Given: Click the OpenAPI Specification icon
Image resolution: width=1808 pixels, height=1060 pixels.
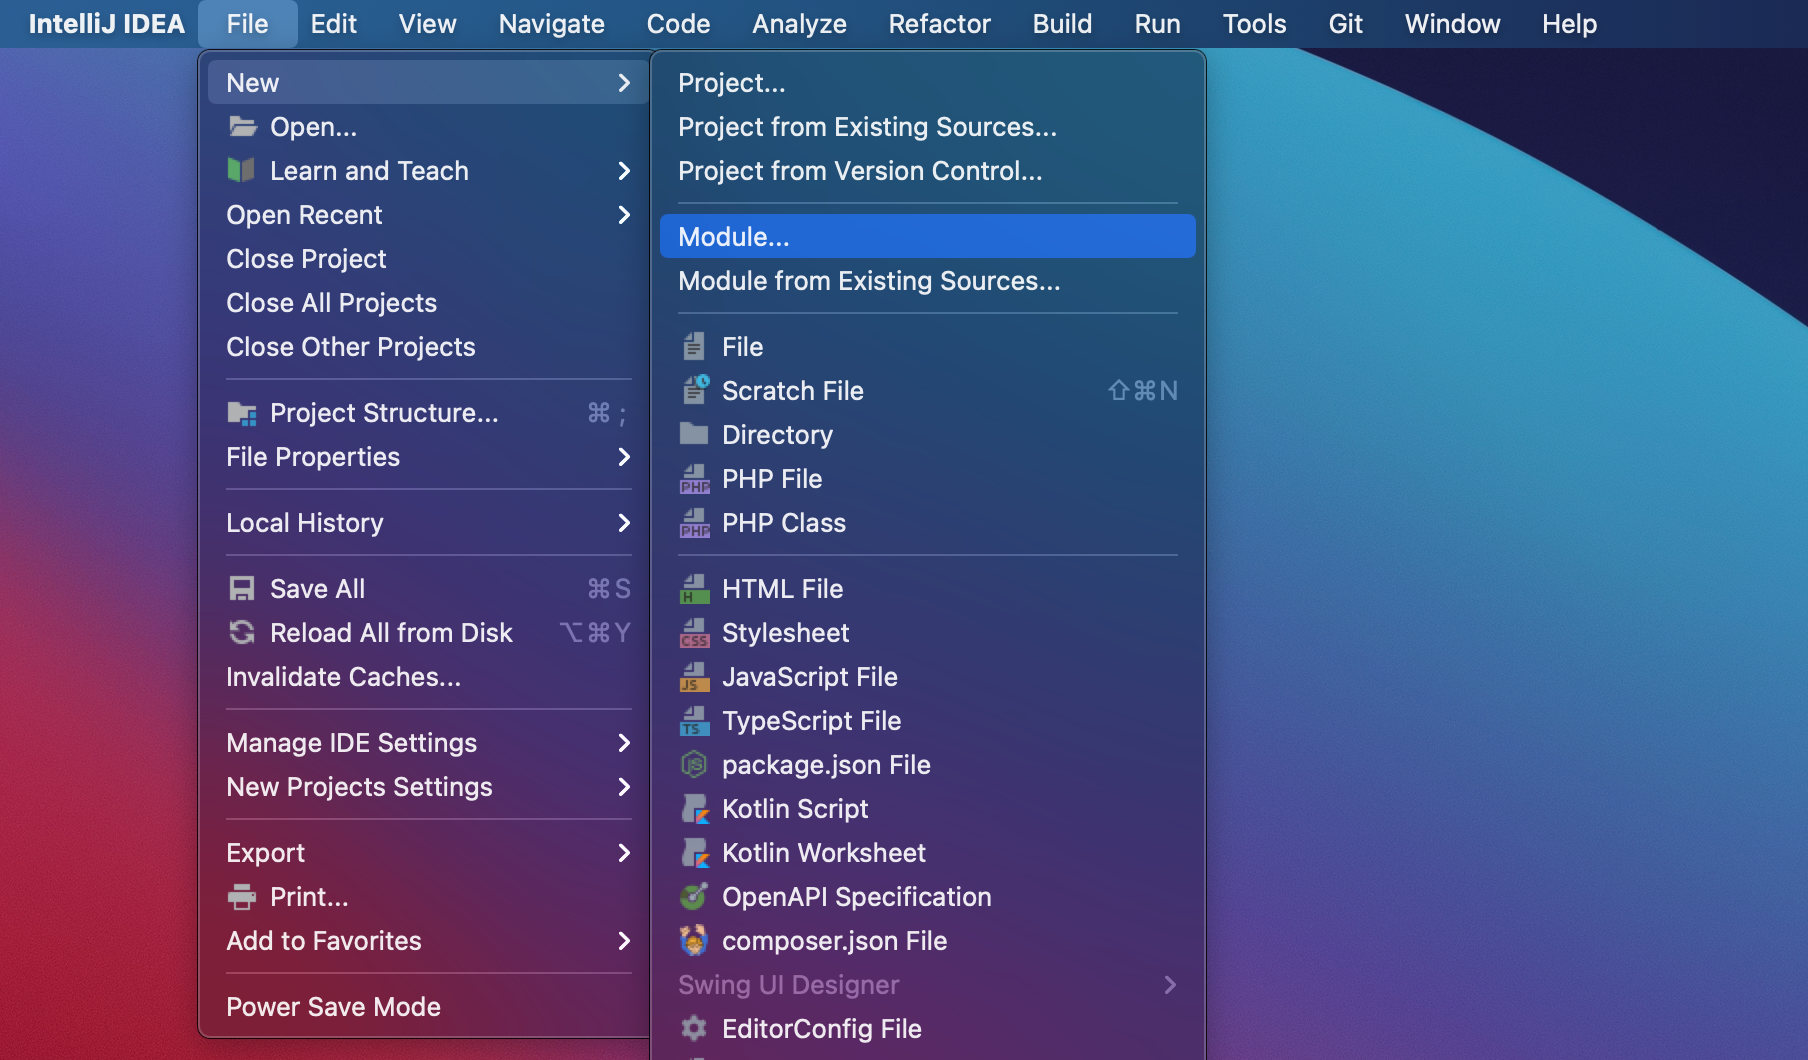Looking at the screenshot, I should pos(694,897).
